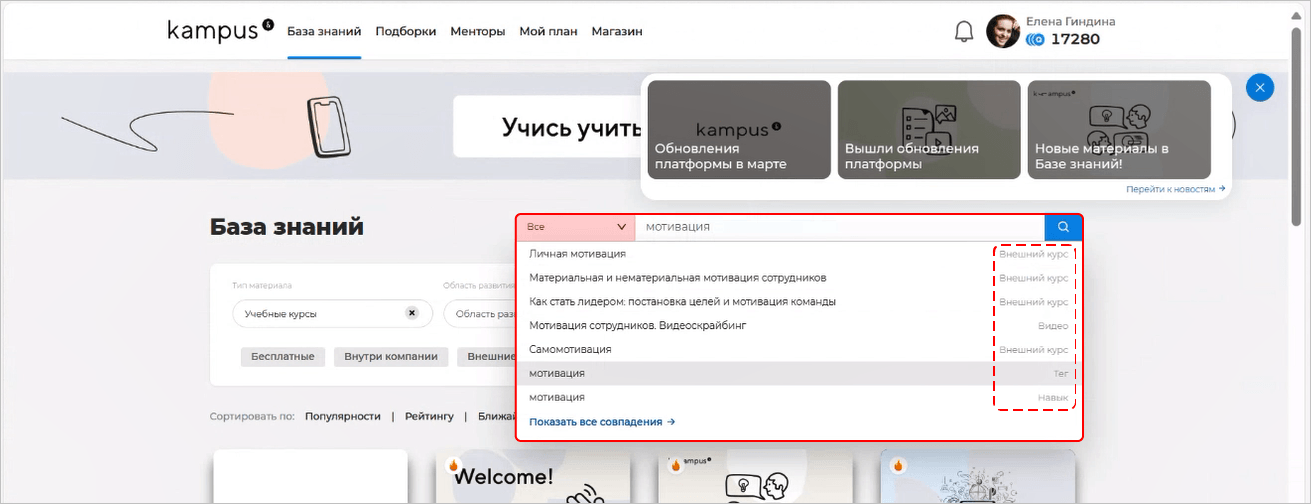Remove the Учебные курсы filter with X

coord(411,313)
